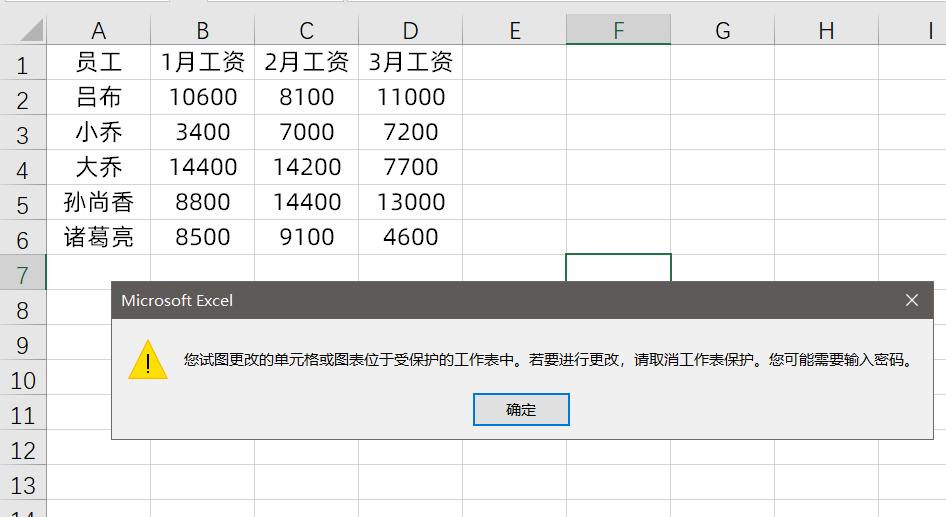Select row 12 header
946x517 pixels.
click(x=23, y=448)
